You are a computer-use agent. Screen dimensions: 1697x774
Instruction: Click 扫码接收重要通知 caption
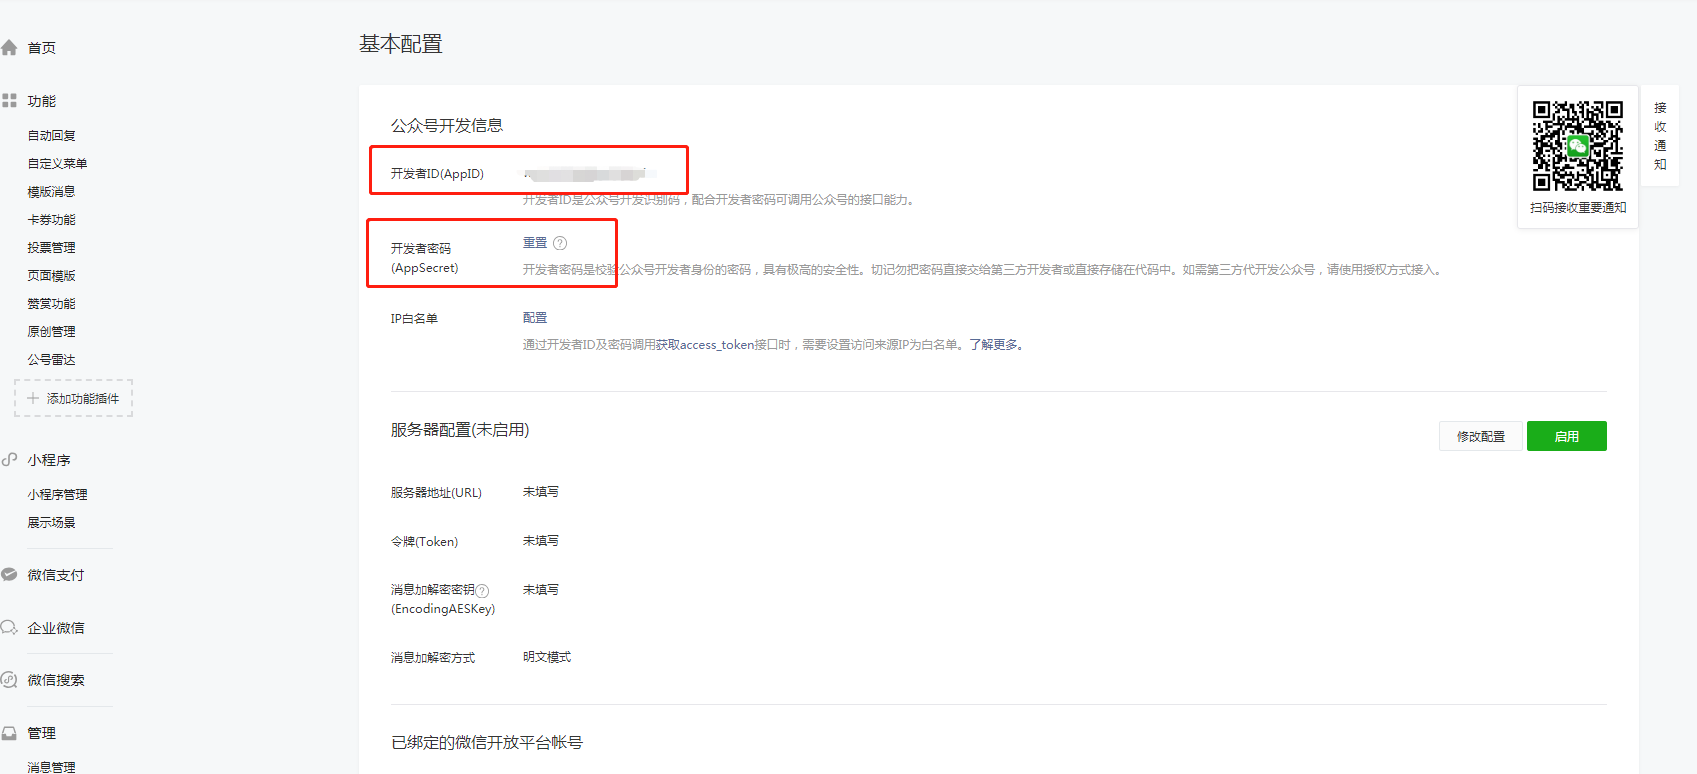point(1578,208)
